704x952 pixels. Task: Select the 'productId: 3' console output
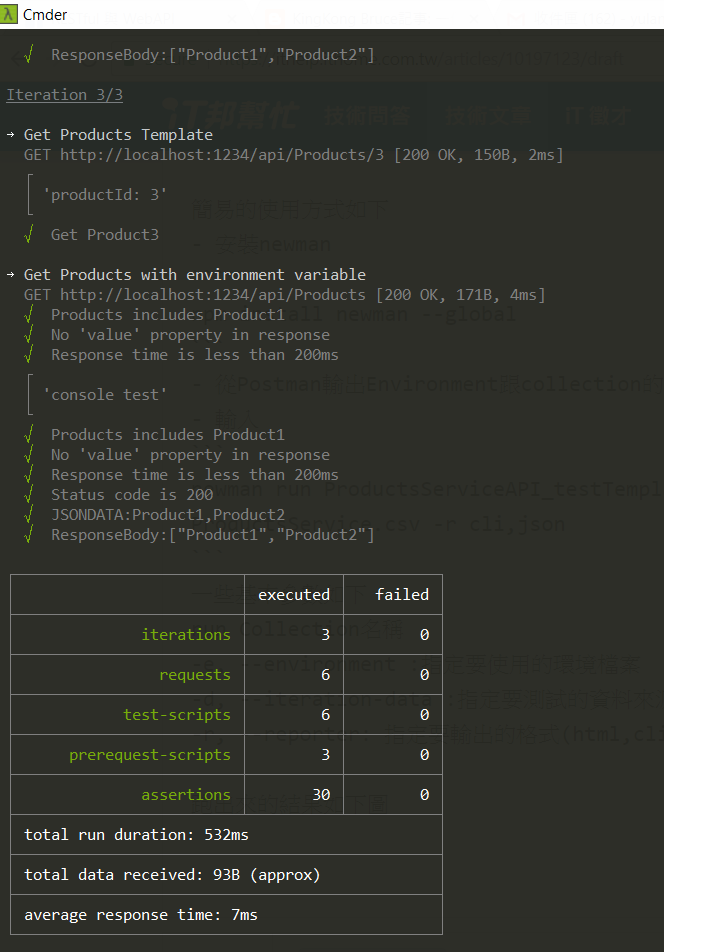[105, 195]
